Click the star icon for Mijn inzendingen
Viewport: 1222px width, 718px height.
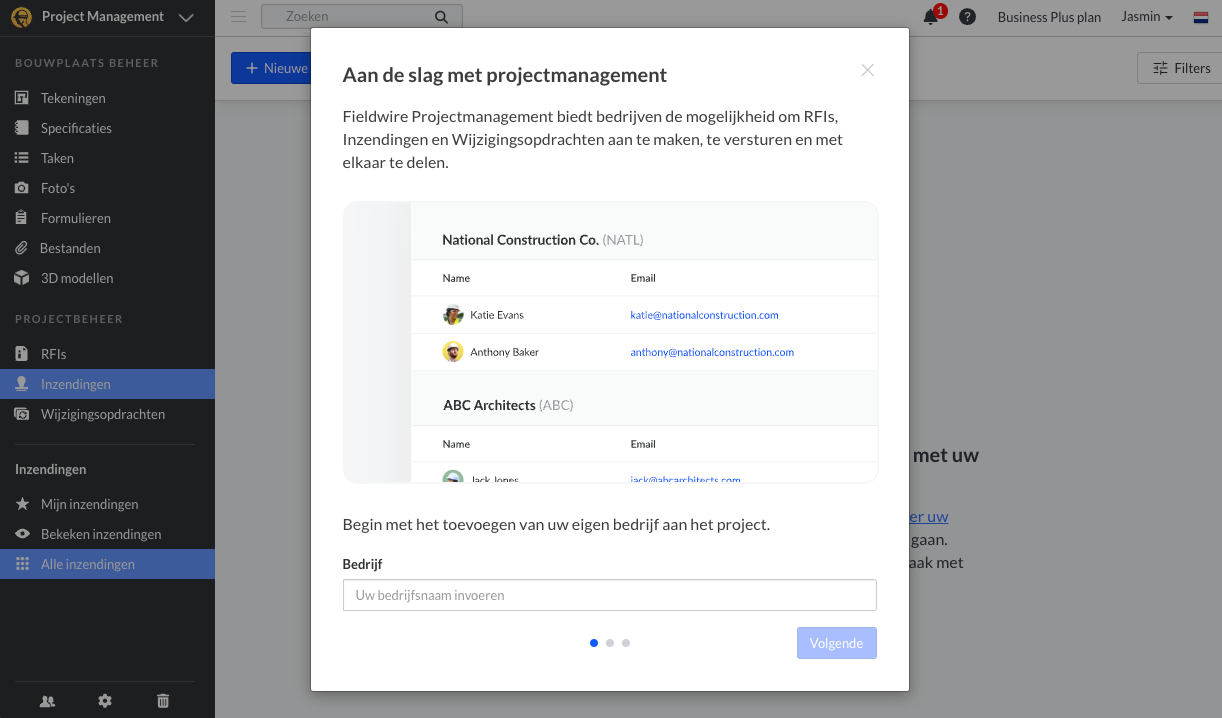point(22,504)
